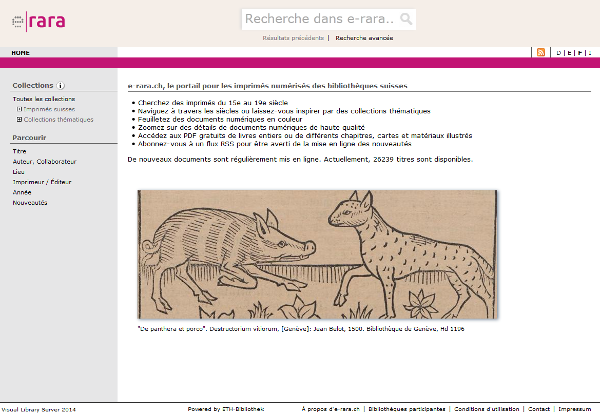The height and width of the screenshot is (414, 600).
Task: Click the 'Abonnez-vous à un flux RSS' bullet
Action: coord(274,144)
